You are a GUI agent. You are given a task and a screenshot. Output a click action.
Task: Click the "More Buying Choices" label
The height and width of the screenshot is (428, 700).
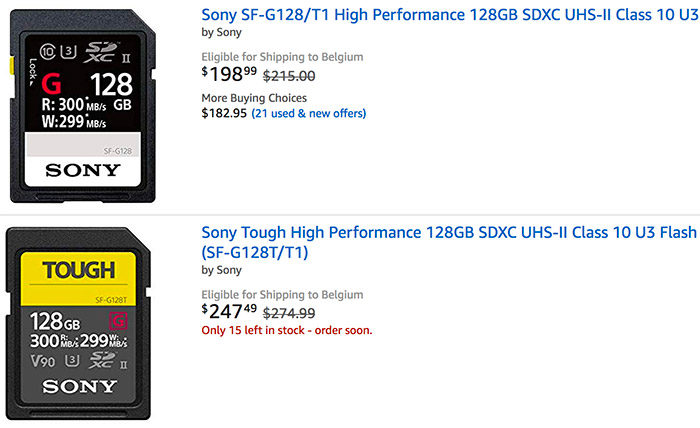(x=254, y=98)
